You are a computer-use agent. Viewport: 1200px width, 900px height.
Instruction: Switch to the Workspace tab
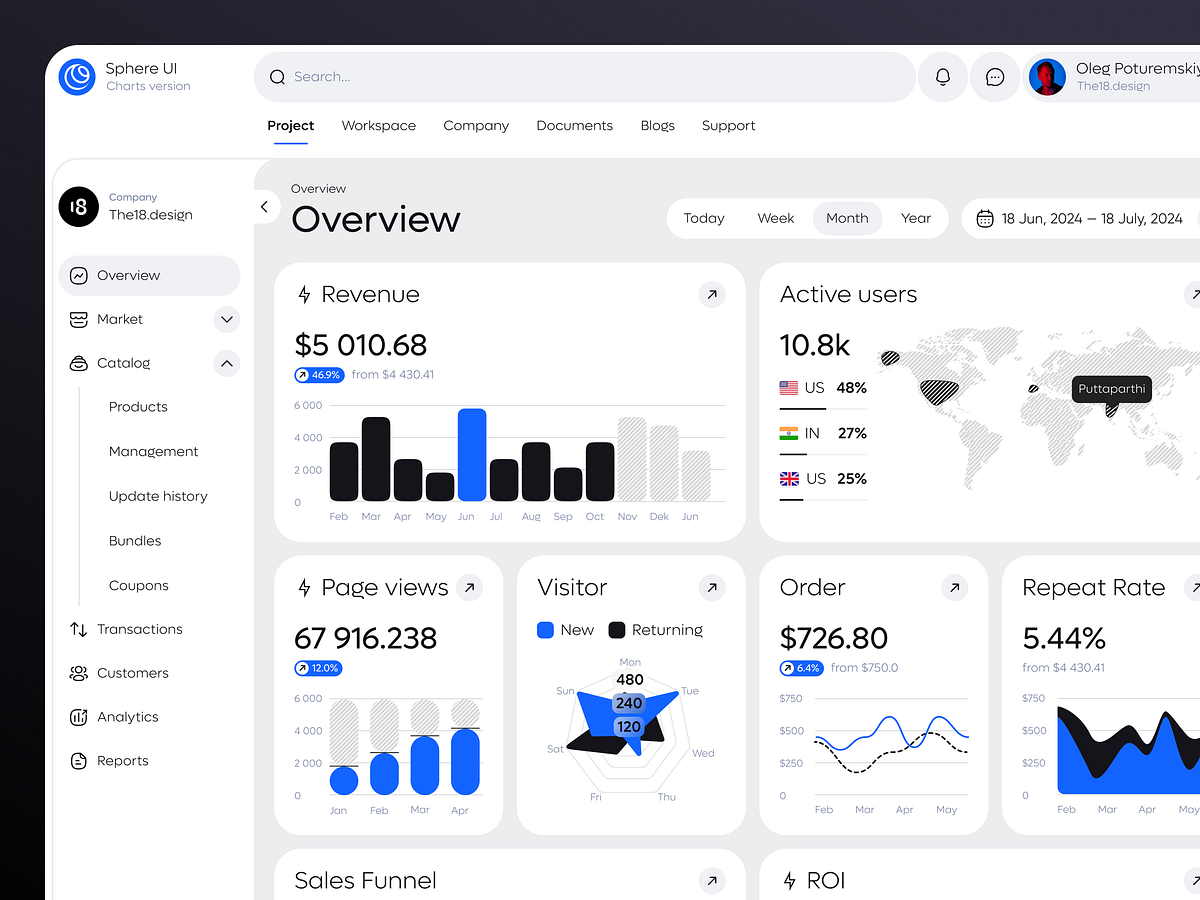coord(378,125)
